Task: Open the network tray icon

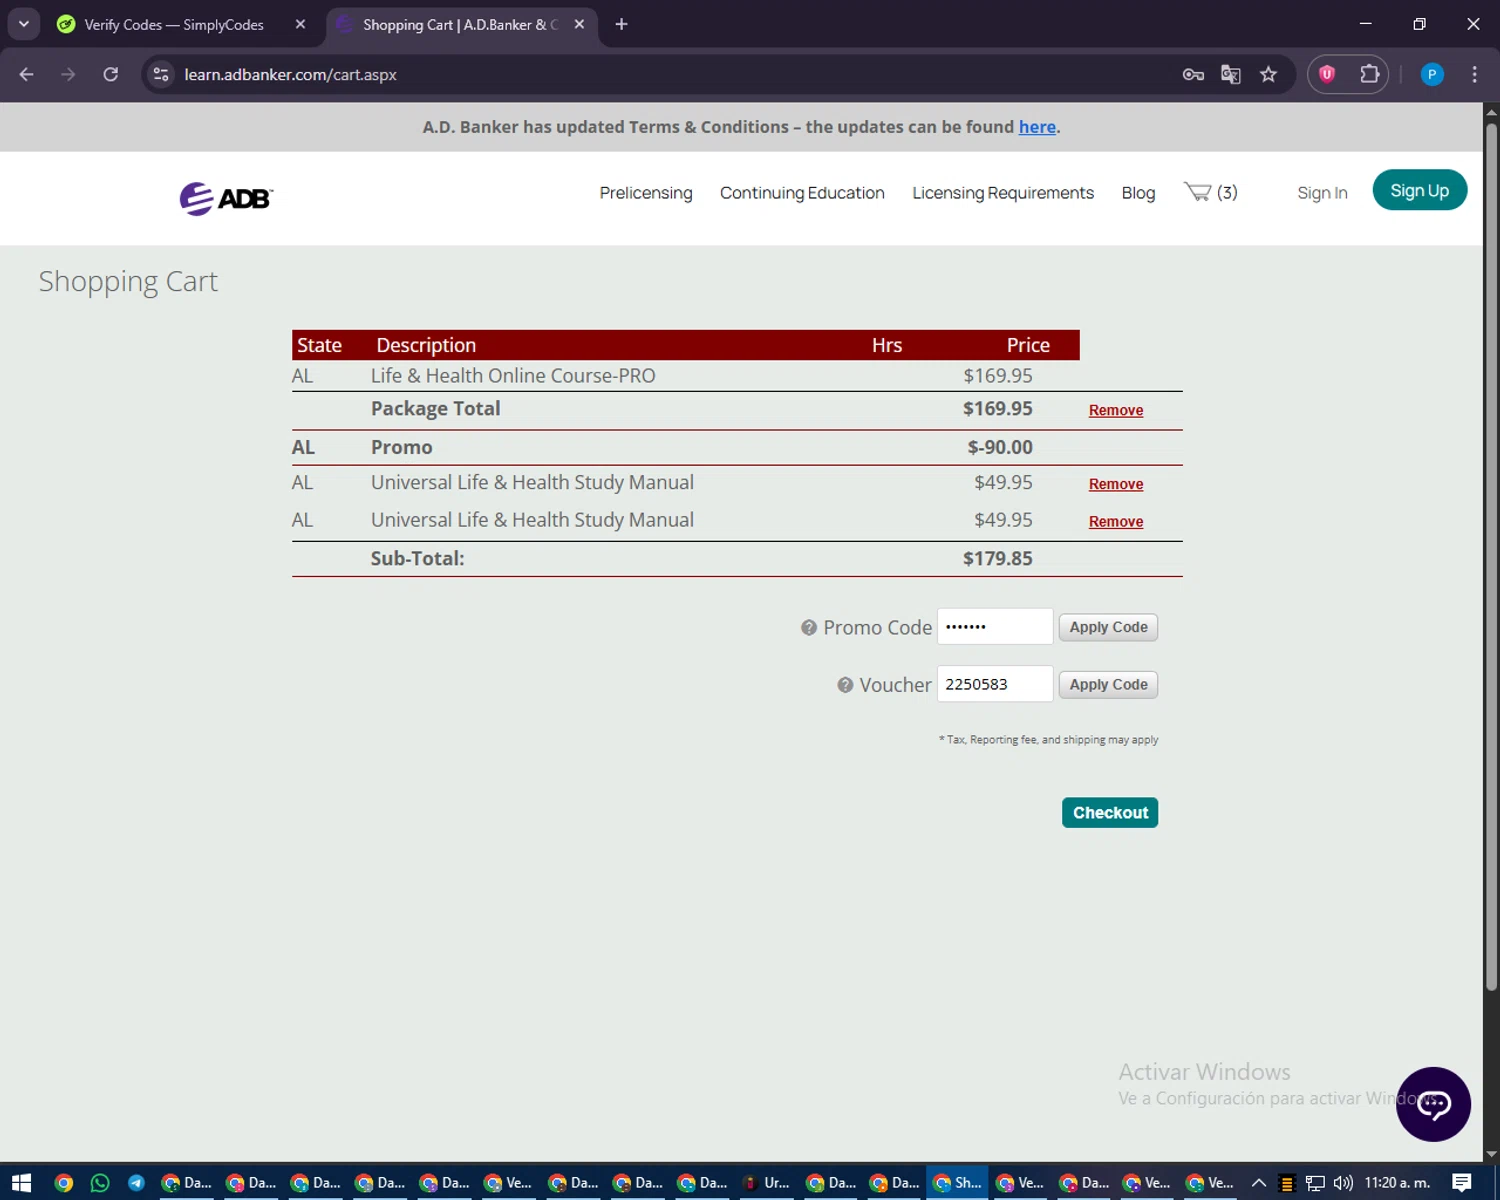Action: click(x=1315, y=1183)
